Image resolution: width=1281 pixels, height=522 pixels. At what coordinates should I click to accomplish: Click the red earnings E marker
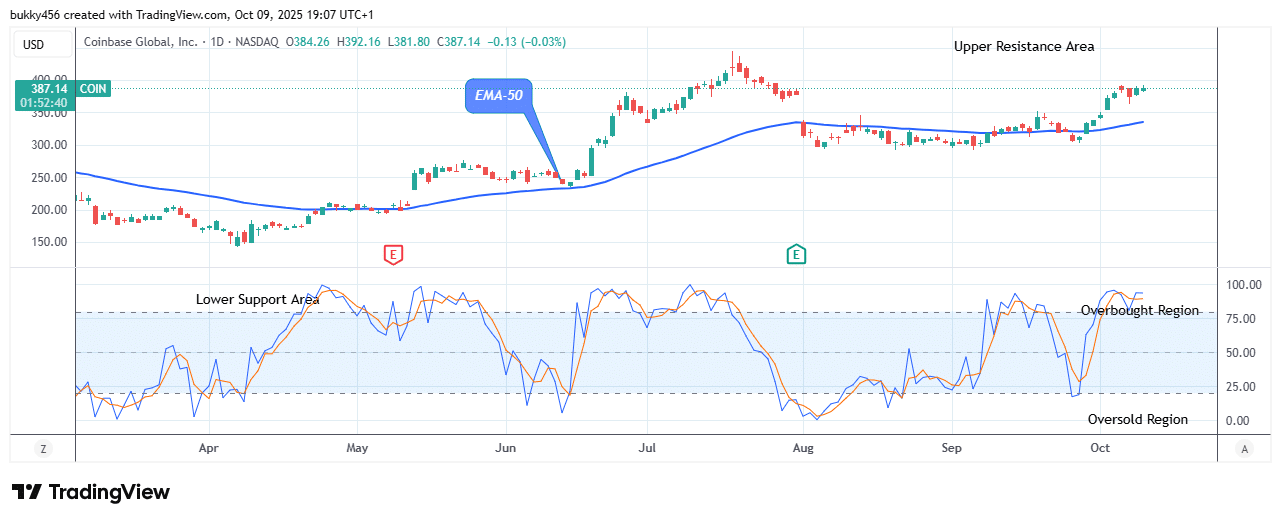[x=393, y=255]
